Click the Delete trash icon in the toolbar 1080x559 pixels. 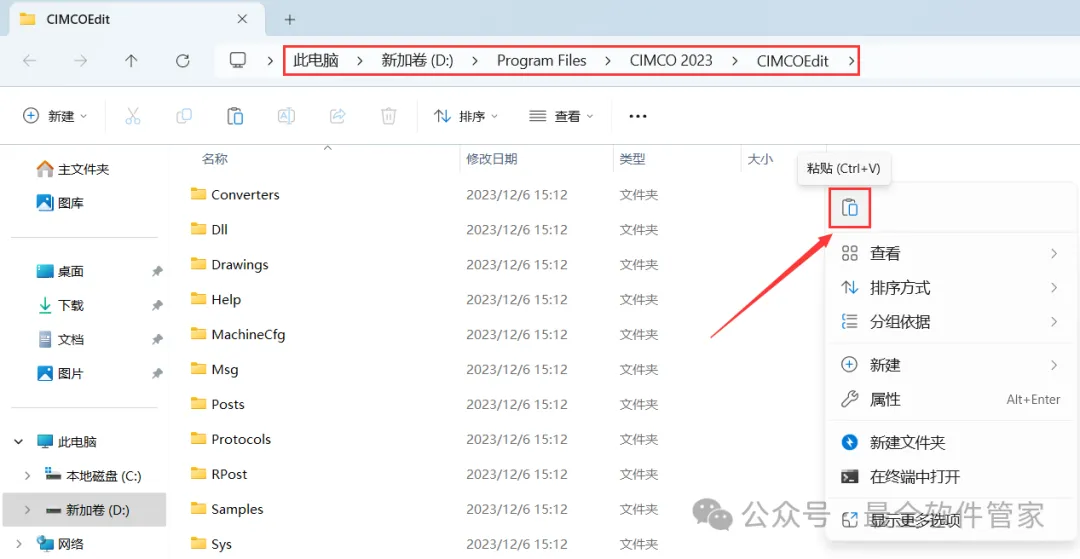click(388, 116)
